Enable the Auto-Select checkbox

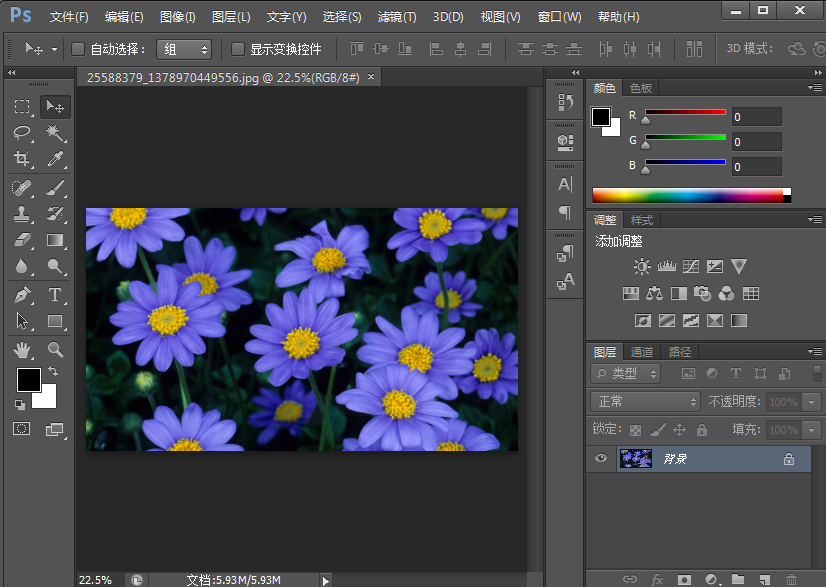(x=78, y=50)
